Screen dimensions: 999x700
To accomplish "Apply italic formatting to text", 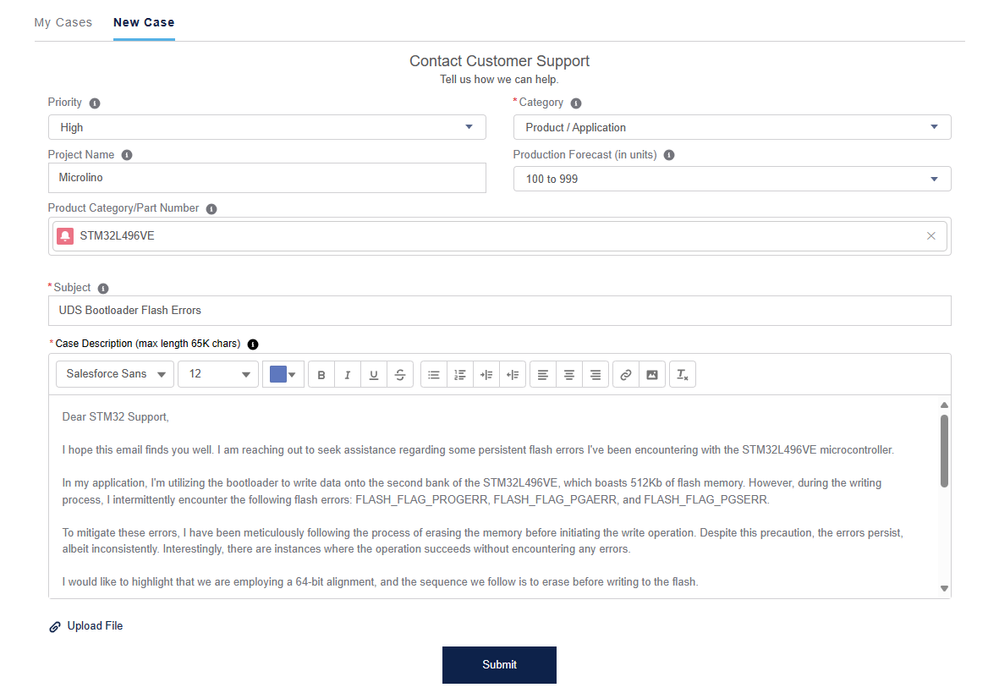I will (x=347, y=375).
